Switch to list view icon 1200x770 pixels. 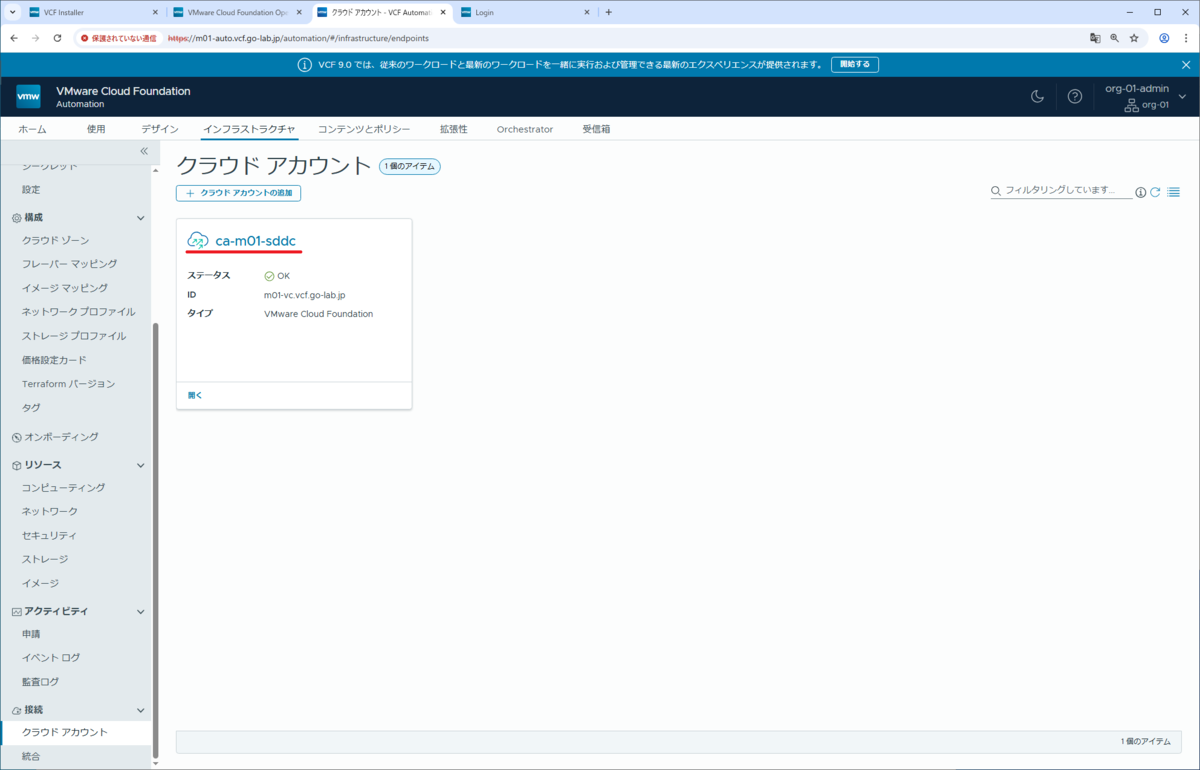[x=1173, y=192]
